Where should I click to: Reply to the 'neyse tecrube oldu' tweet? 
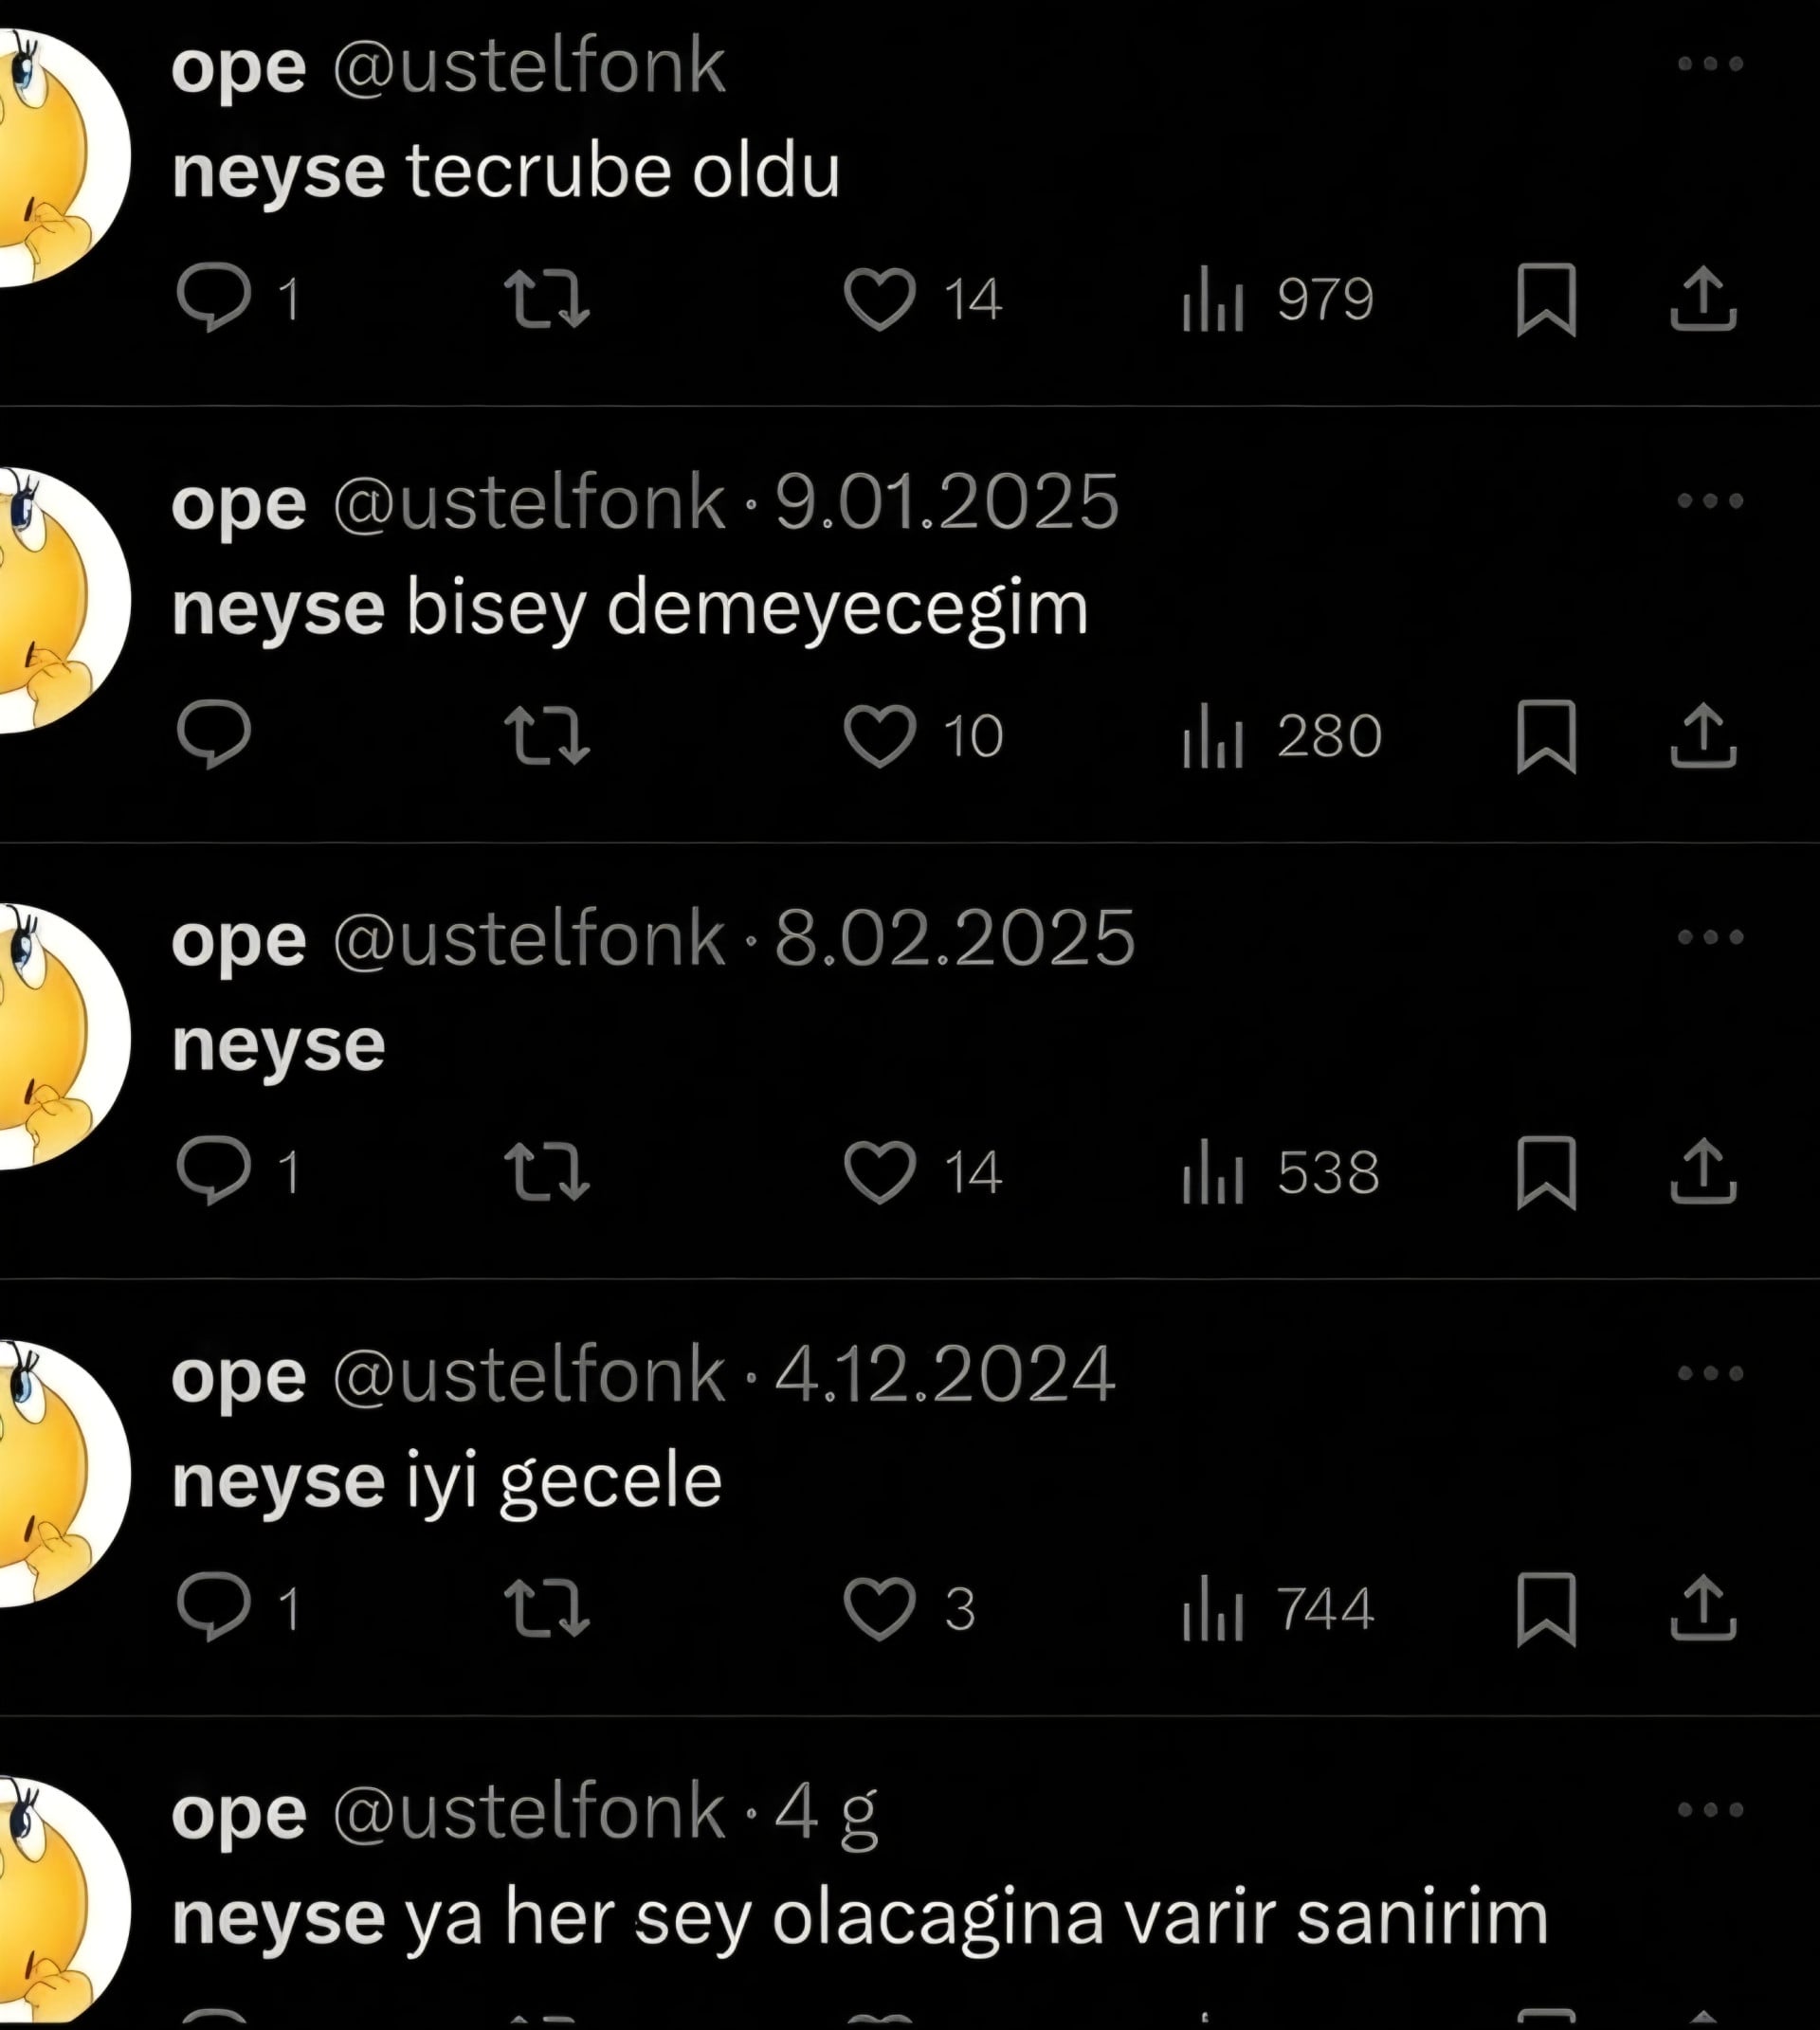coord(214,297)
